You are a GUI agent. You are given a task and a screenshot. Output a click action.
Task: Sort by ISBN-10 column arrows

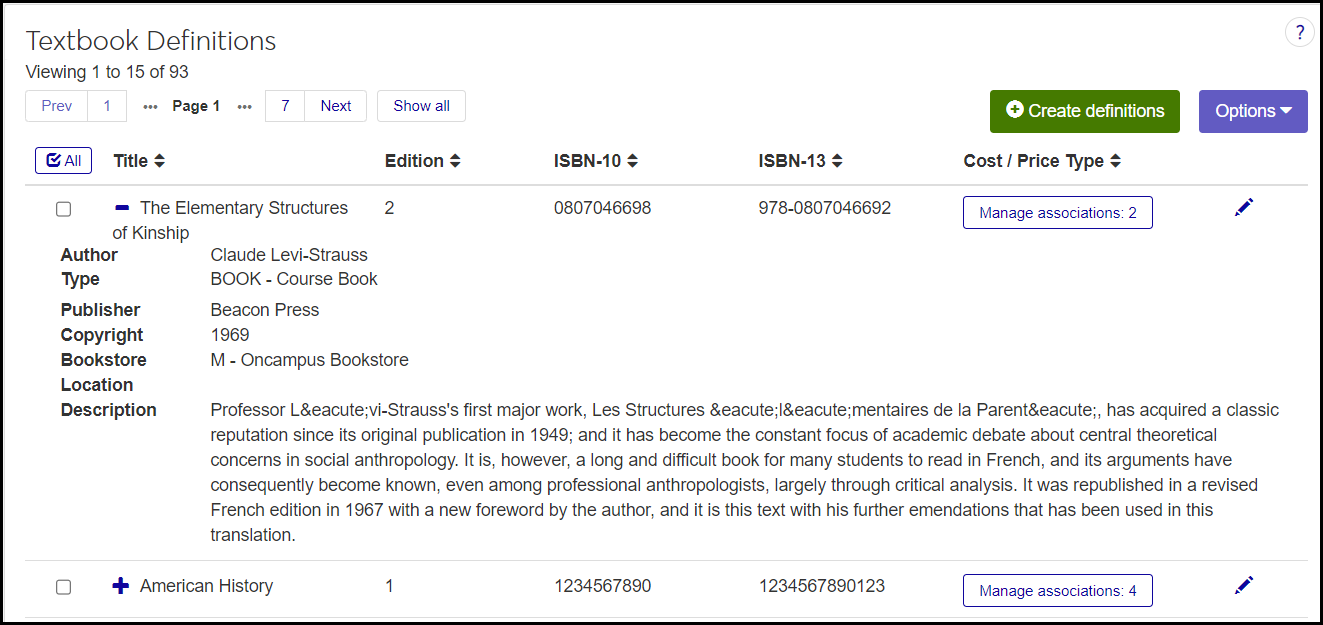[x=632, y=161]
